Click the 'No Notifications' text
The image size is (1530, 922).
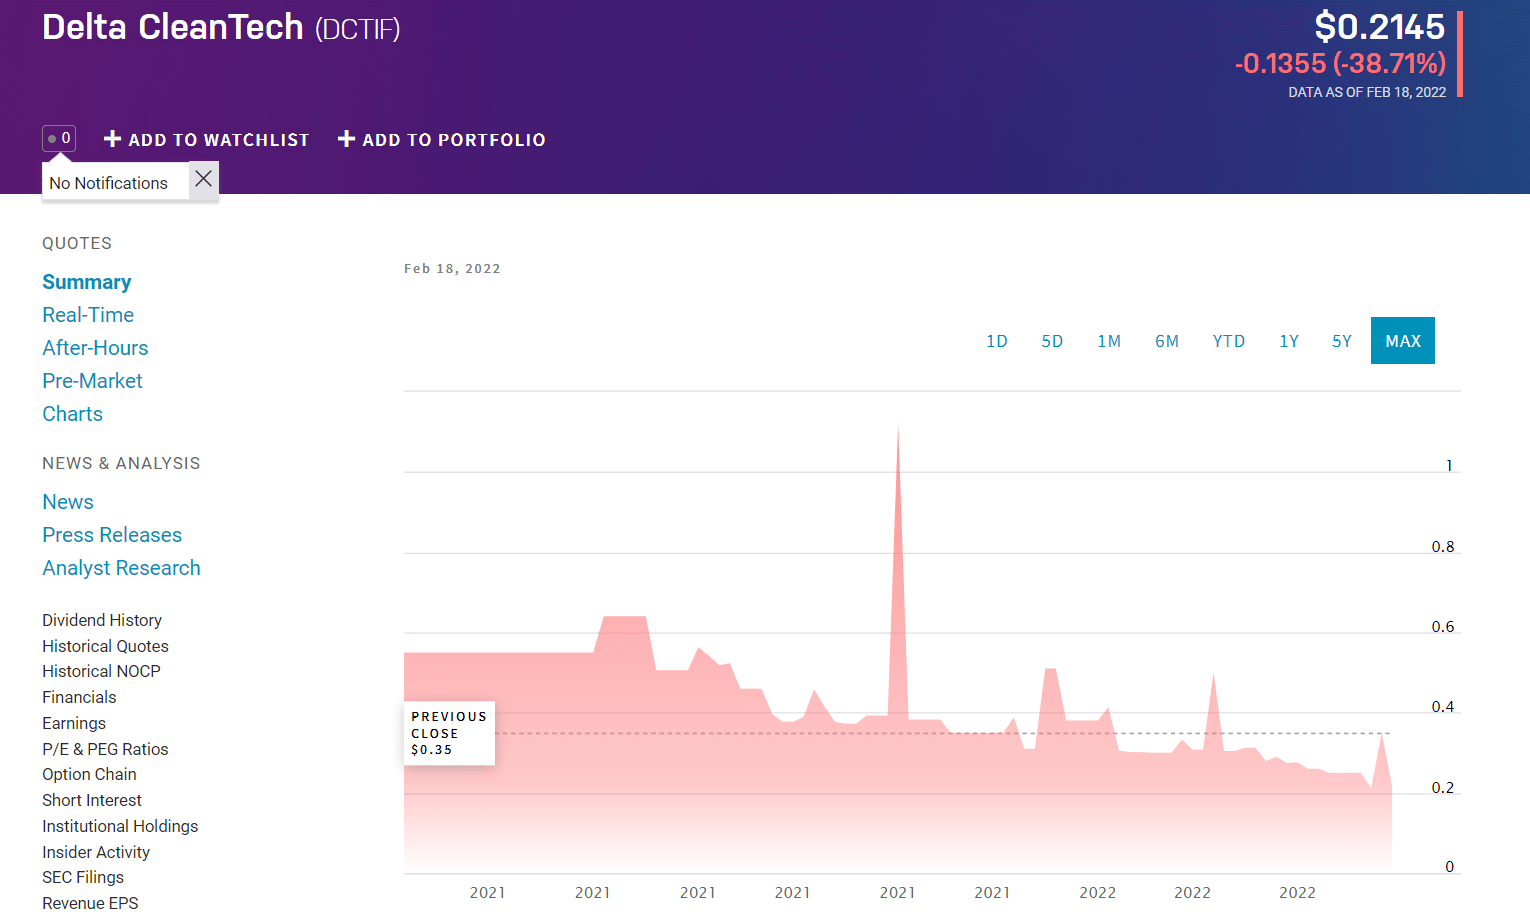pos(108,183)
